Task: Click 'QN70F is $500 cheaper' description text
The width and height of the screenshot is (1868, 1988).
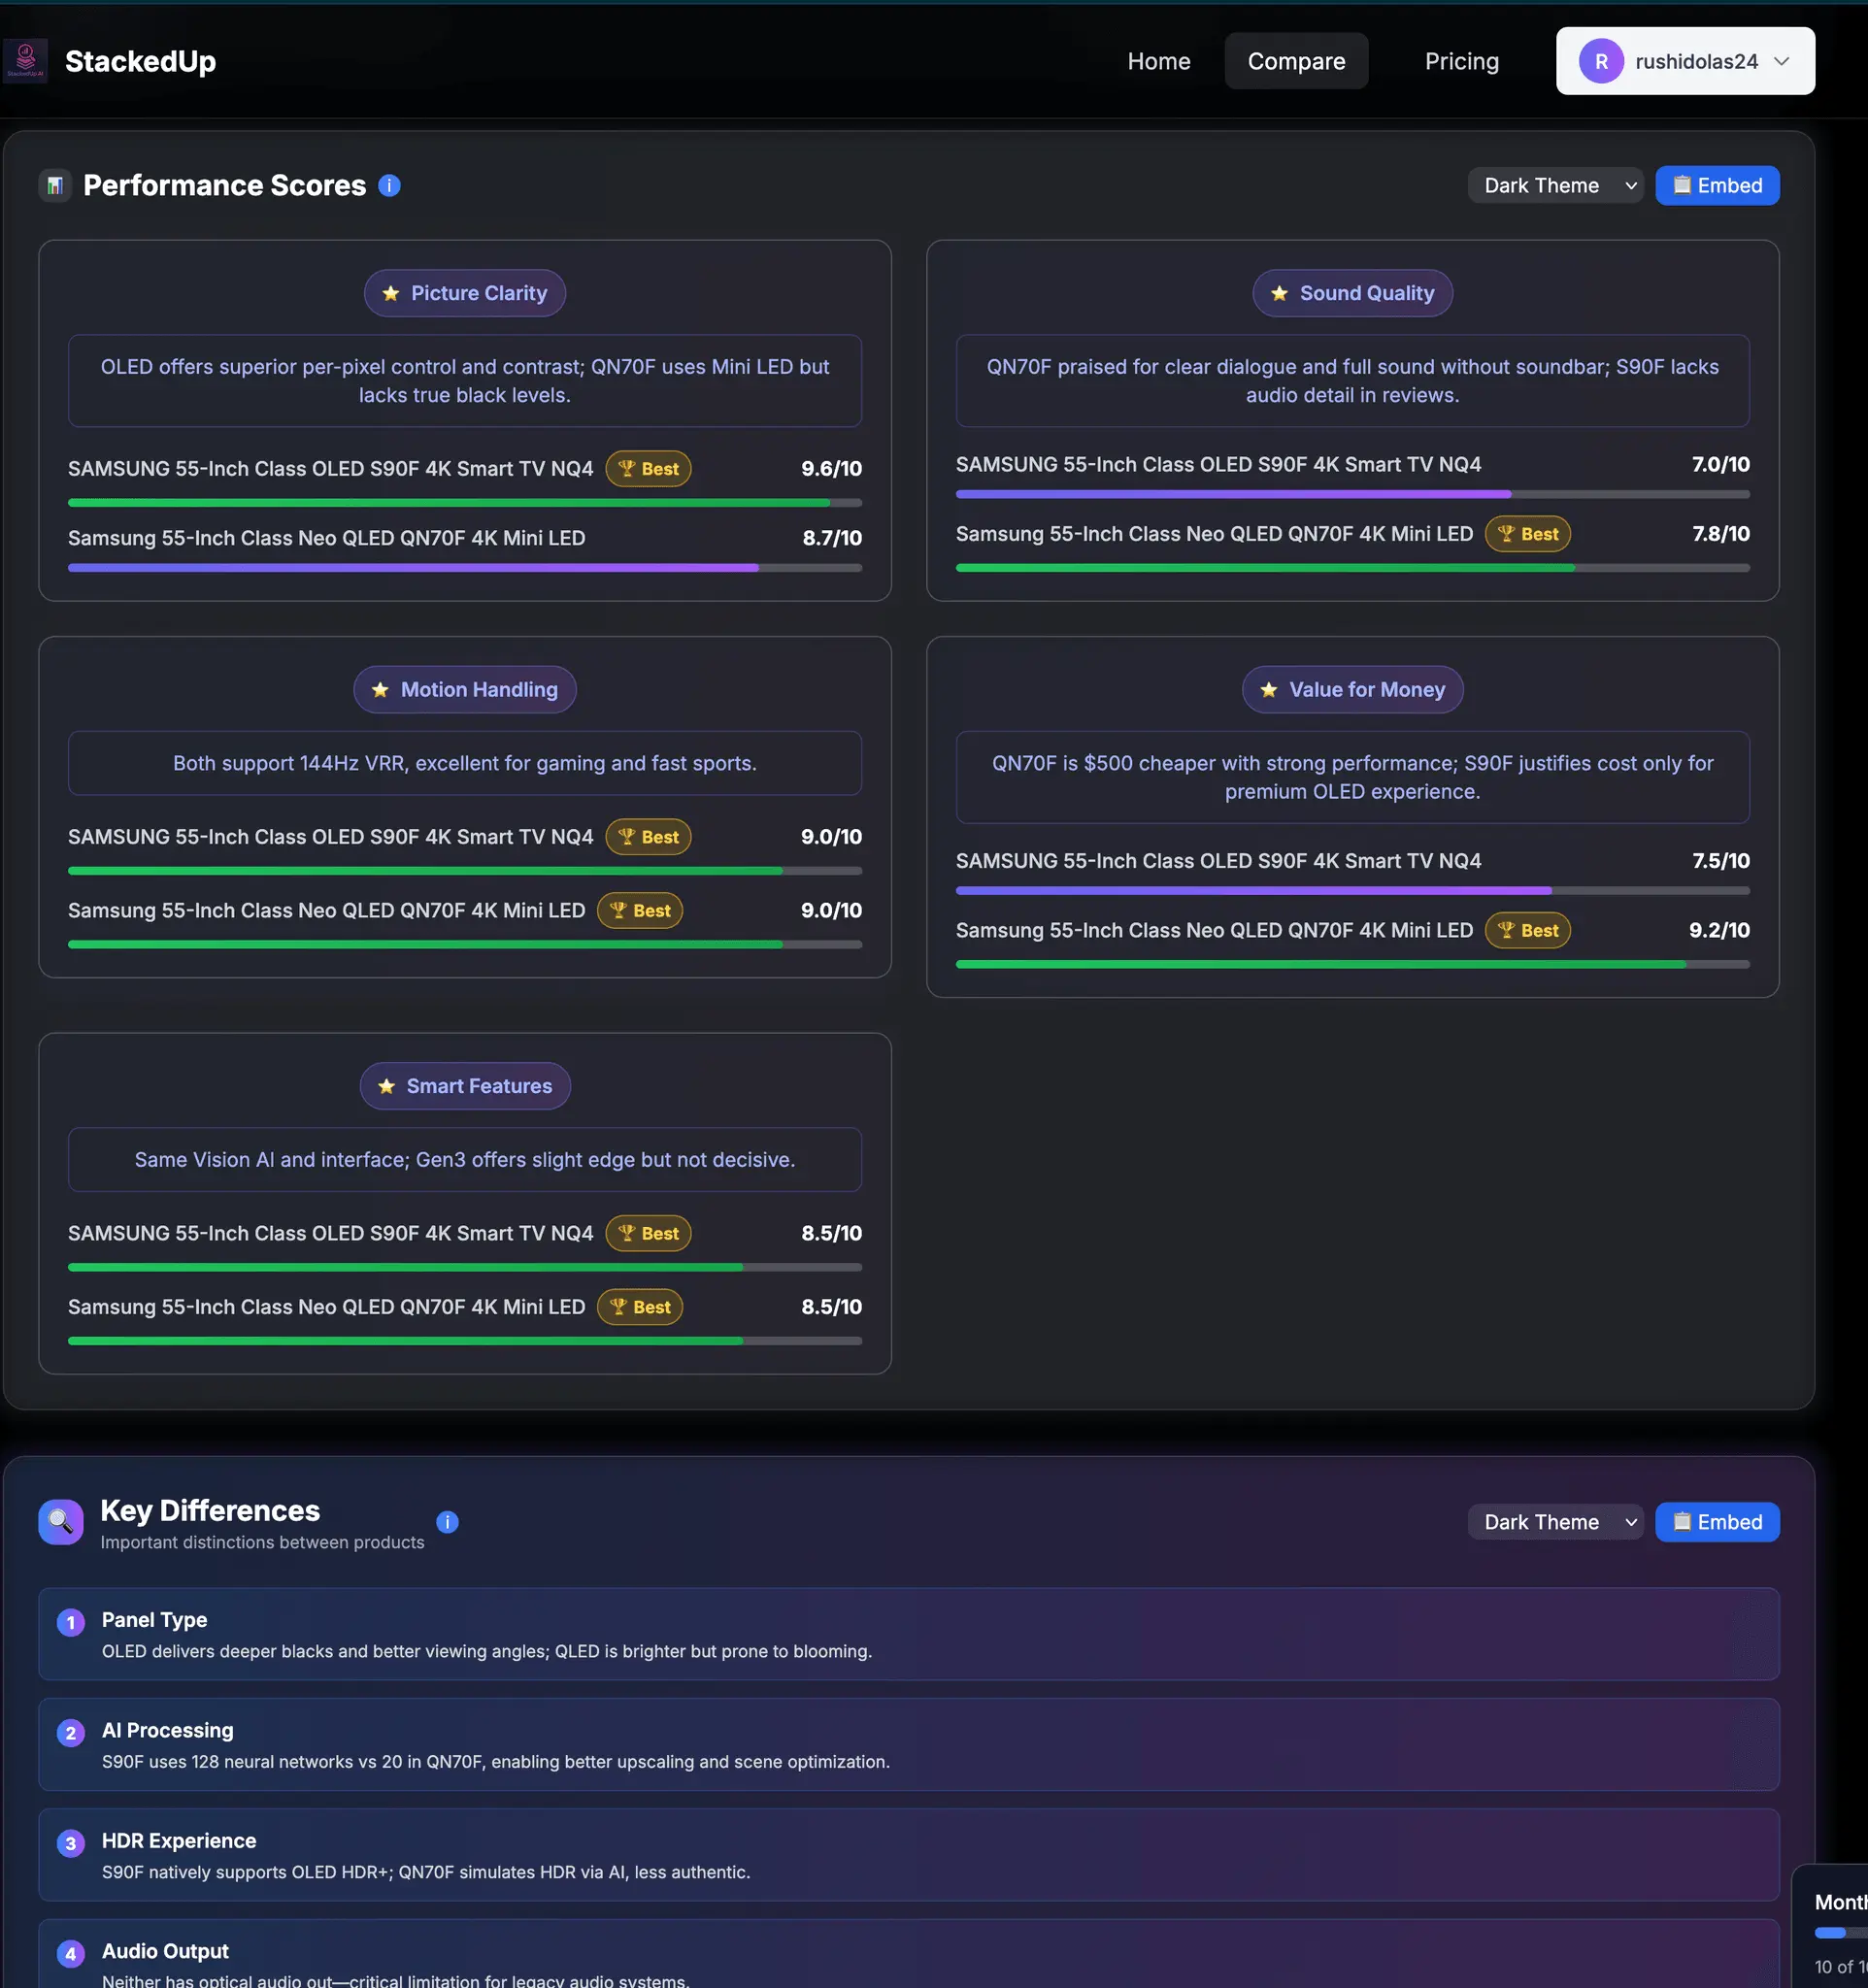Action: click(x=1352, y=778)
